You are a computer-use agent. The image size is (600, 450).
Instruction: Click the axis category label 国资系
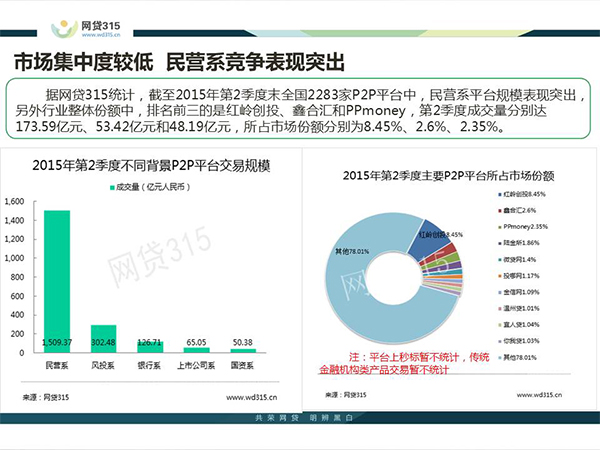click(242, 365)
